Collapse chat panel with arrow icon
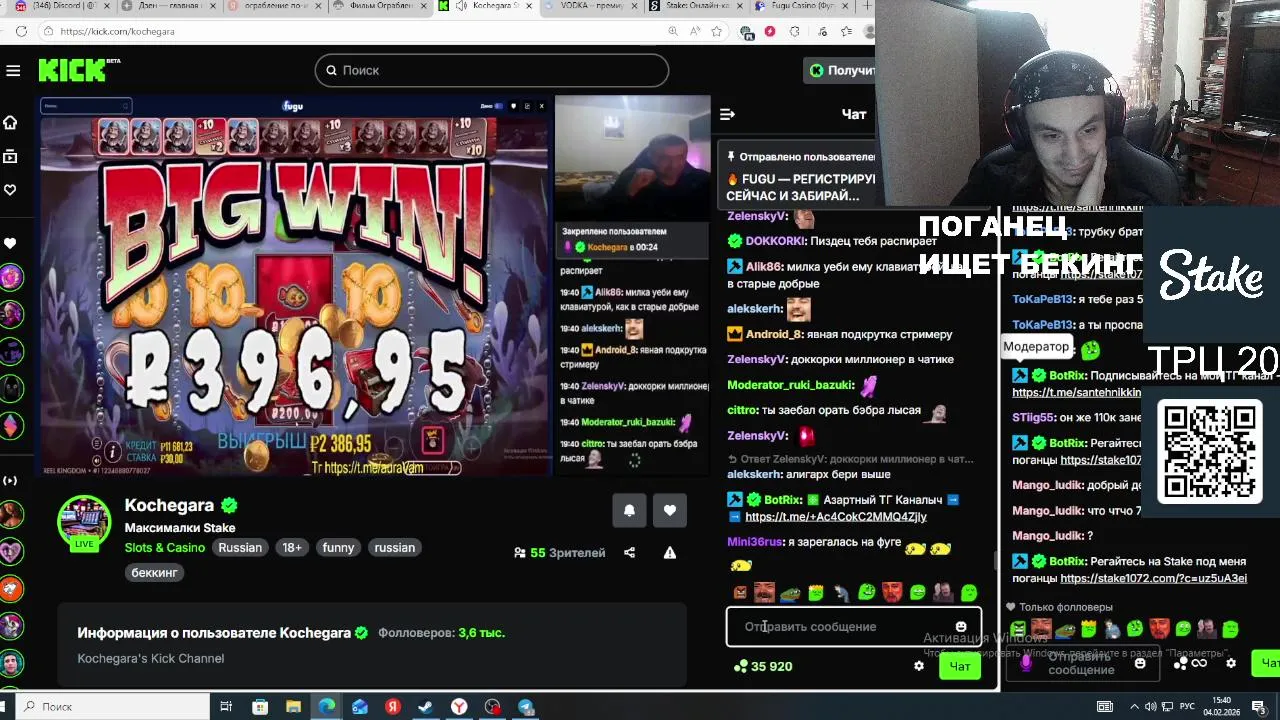The image size is (1280, 720). [727, 114]
